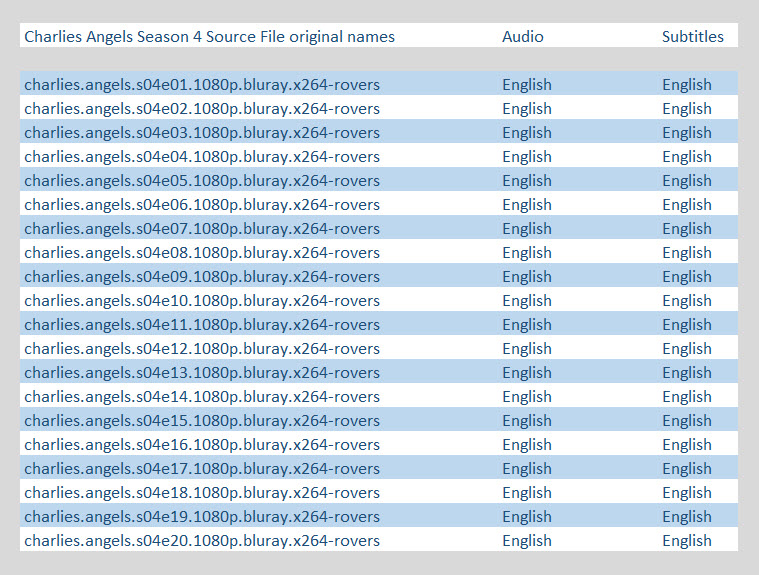
Task: Select file name charlies.angels.s04e18.1080p.bluray.x264-rovers
Action: 202,492
